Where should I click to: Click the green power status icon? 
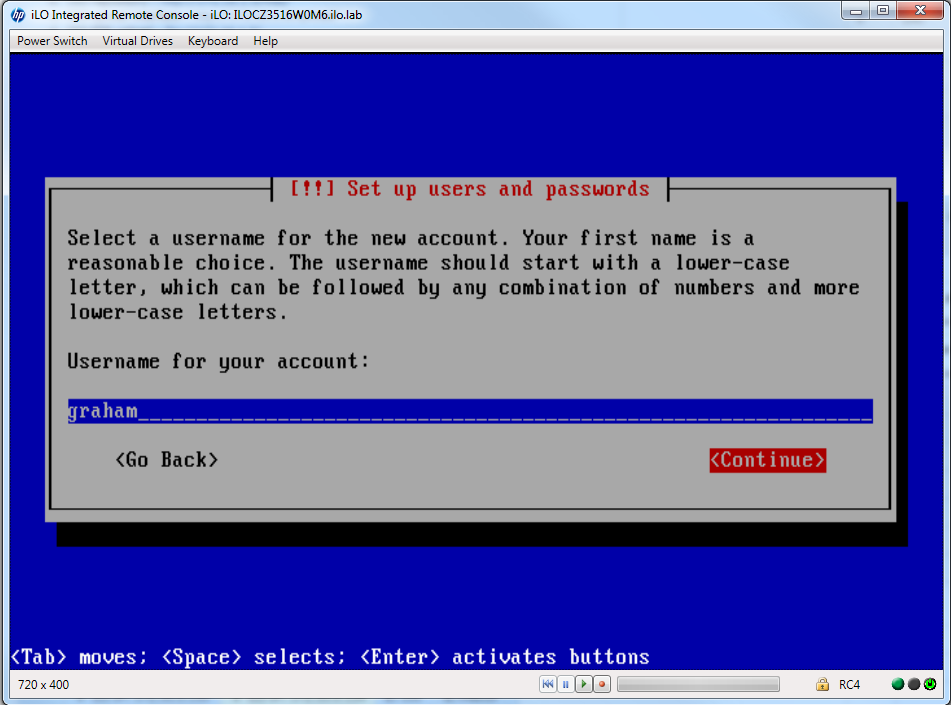(930, 684)
